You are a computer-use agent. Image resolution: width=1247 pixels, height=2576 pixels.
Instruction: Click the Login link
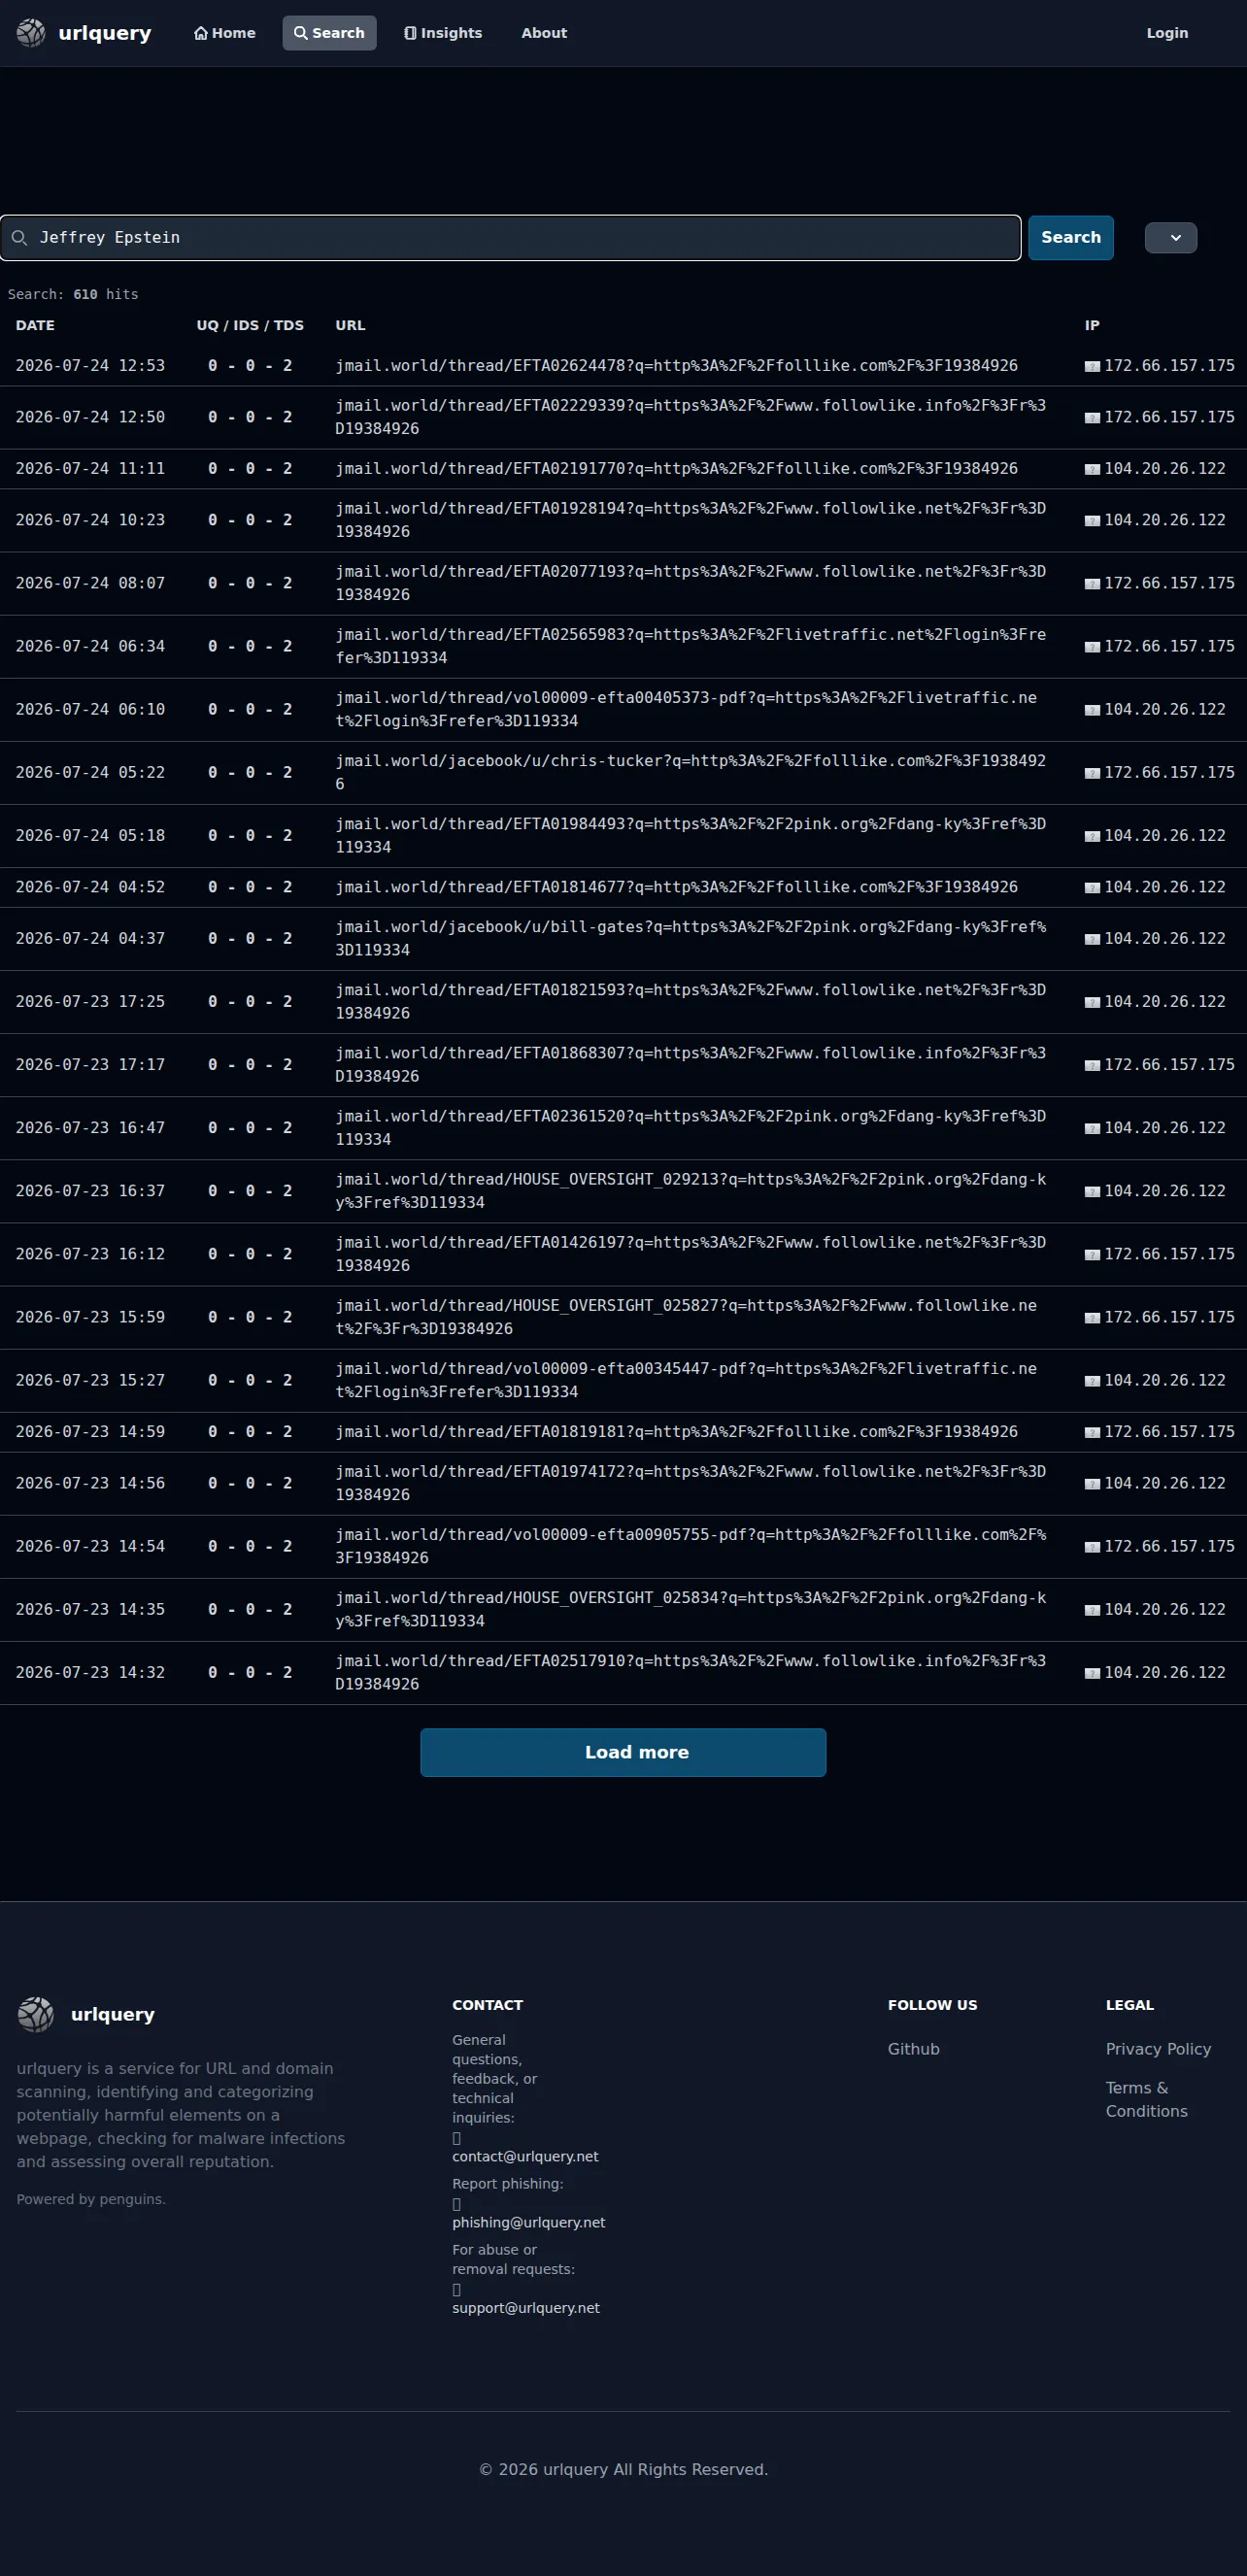(x=1167, y=33)
